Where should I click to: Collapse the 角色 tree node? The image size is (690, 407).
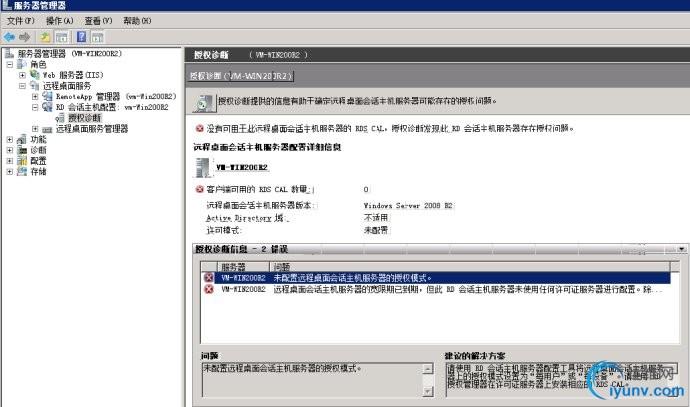point(10,64)
